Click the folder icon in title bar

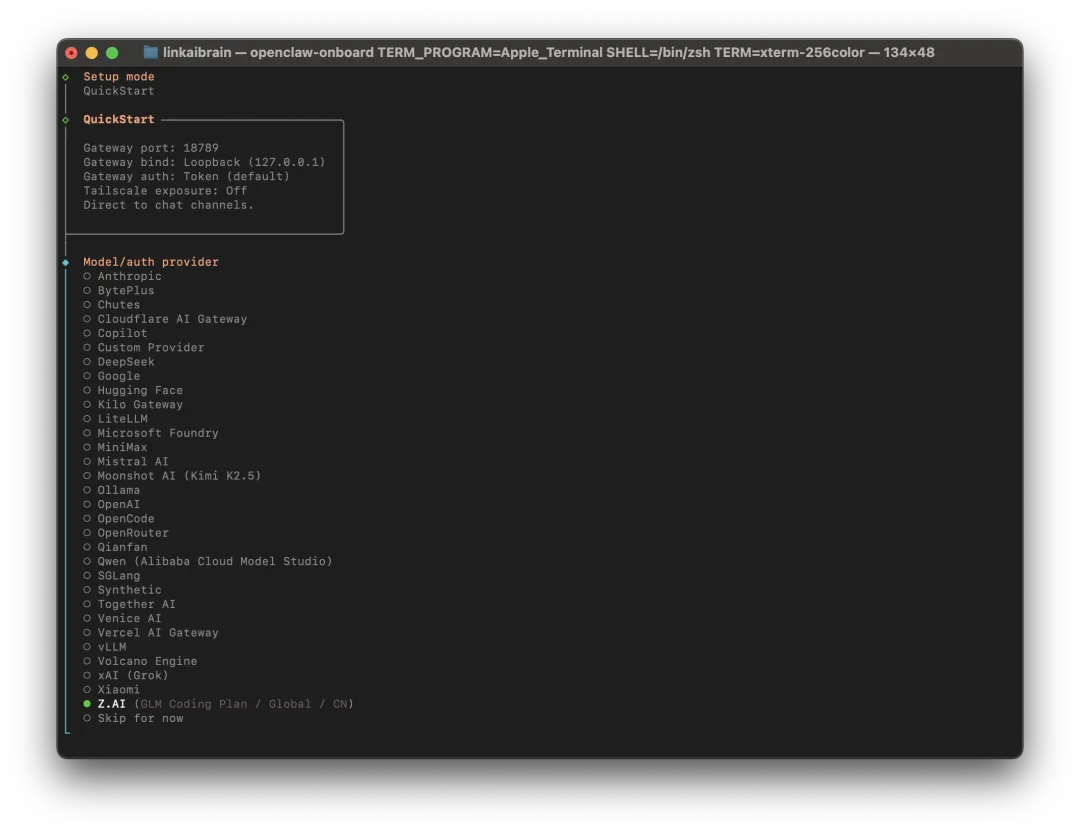point(151,52)
